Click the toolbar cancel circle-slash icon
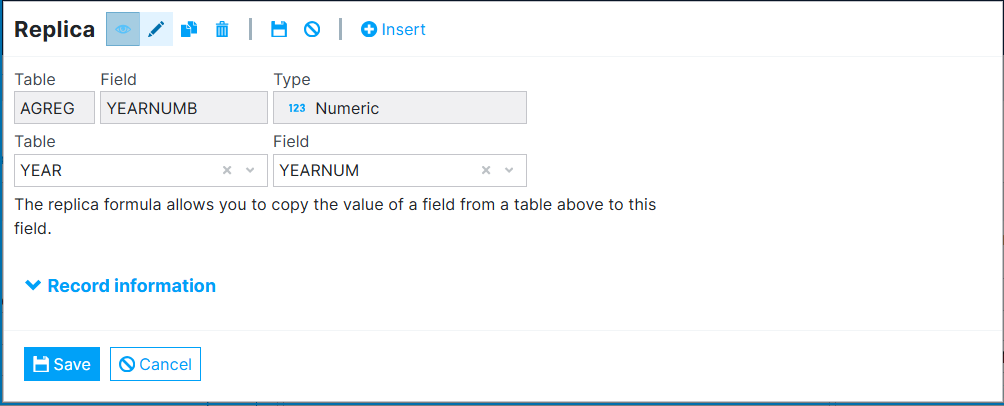1004x406 pixels. (x=312, y=29)
